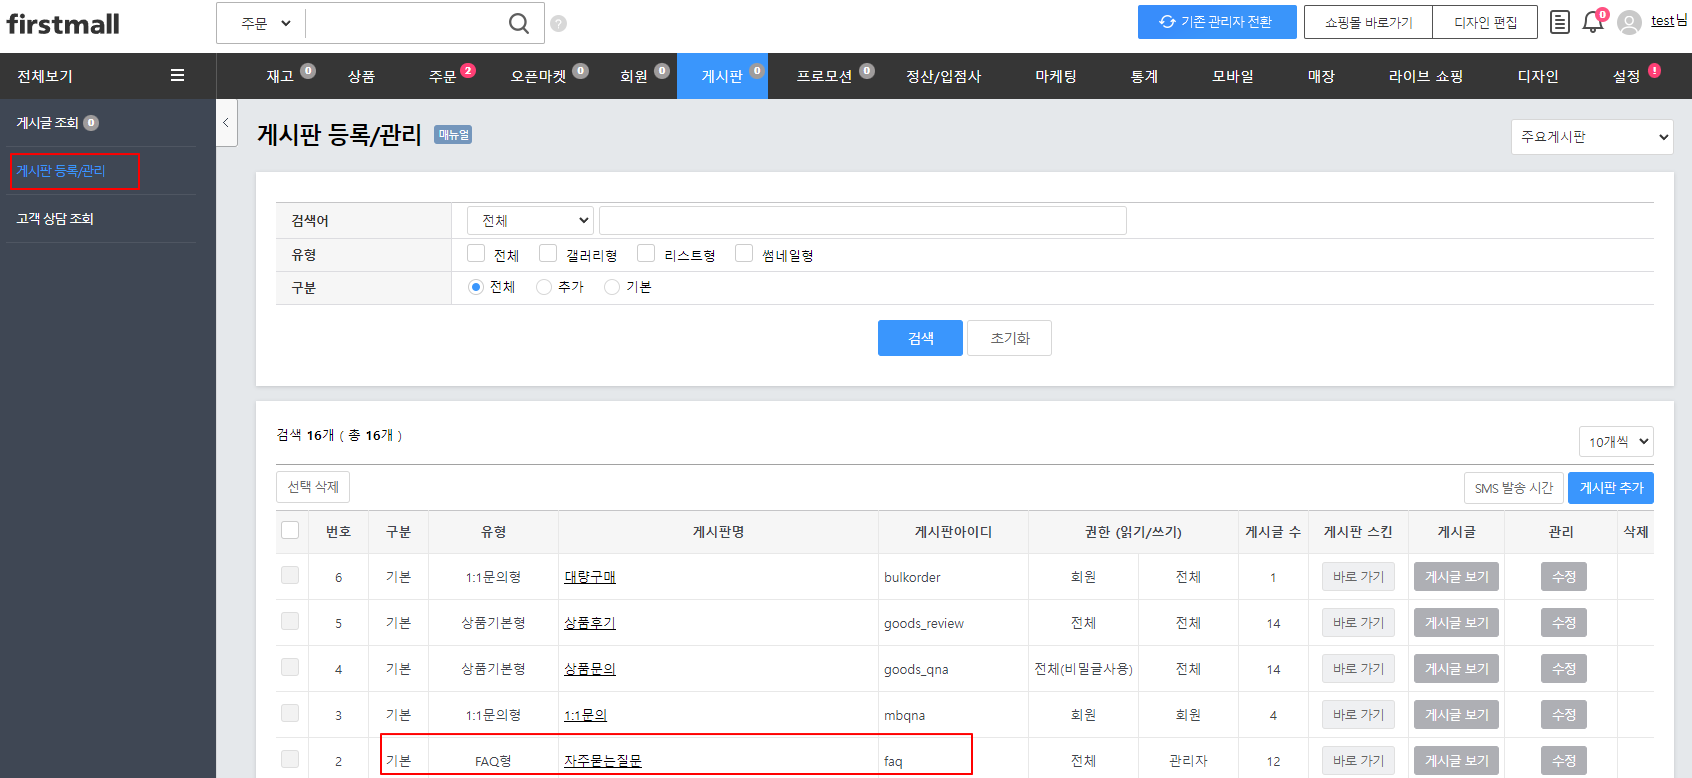Open the 10개씩 page size dropdown
The image size is (1692, 778).
point(1616,442)
